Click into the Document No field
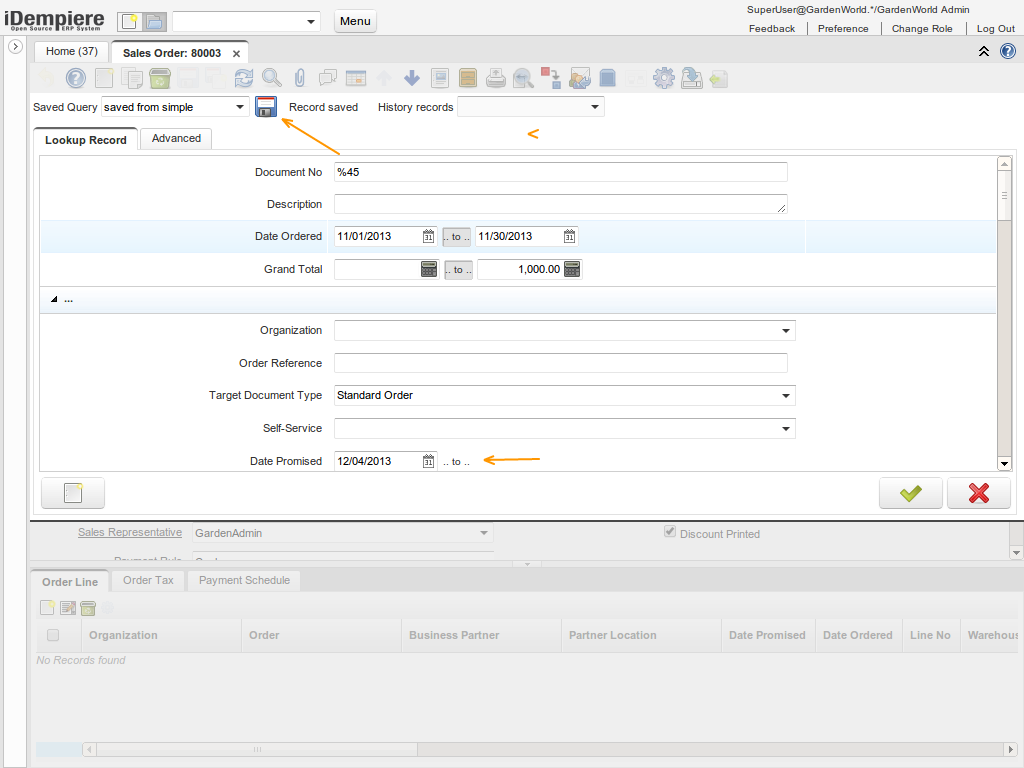 [560, 172]
